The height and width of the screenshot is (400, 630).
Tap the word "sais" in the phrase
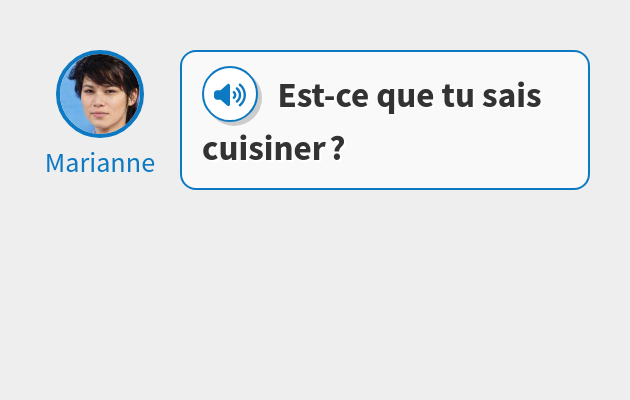point(514,97)
